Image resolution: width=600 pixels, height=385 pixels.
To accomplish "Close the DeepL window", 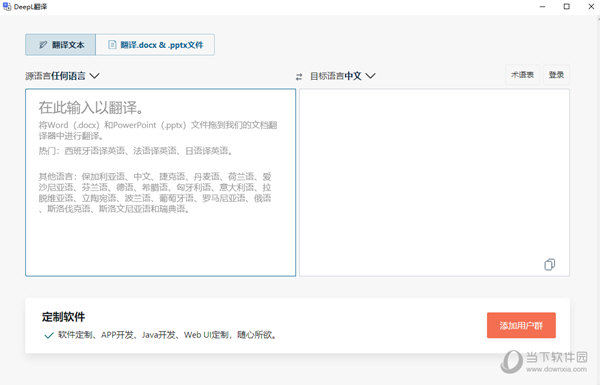I will point(591,7).
